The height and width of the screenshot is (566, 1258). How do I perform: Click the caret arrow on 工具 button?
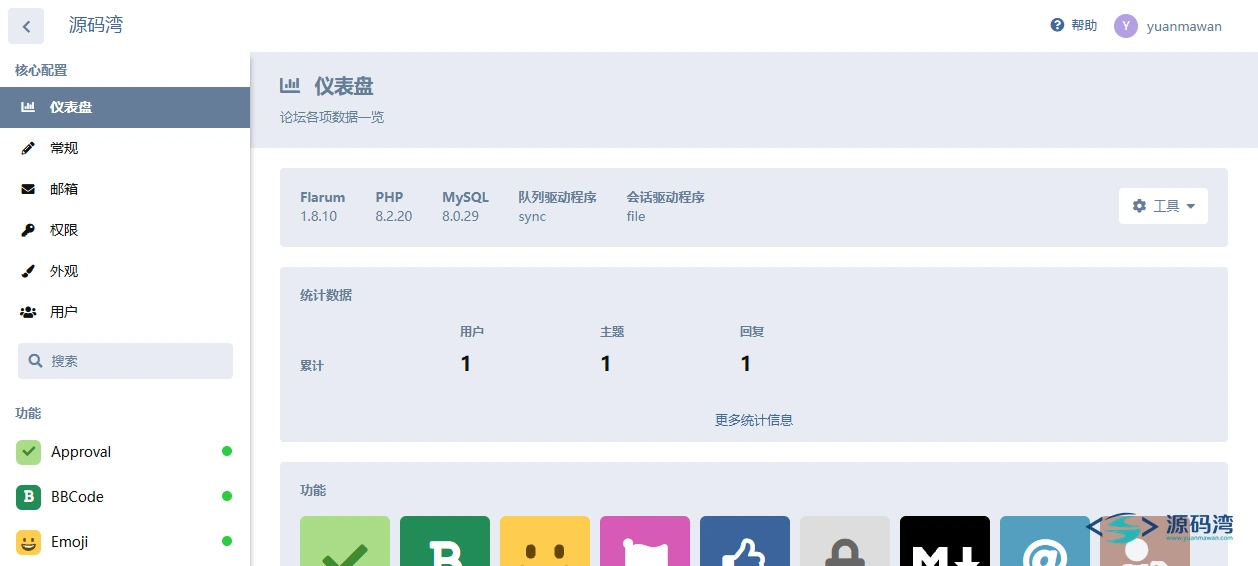[1191, 206]
